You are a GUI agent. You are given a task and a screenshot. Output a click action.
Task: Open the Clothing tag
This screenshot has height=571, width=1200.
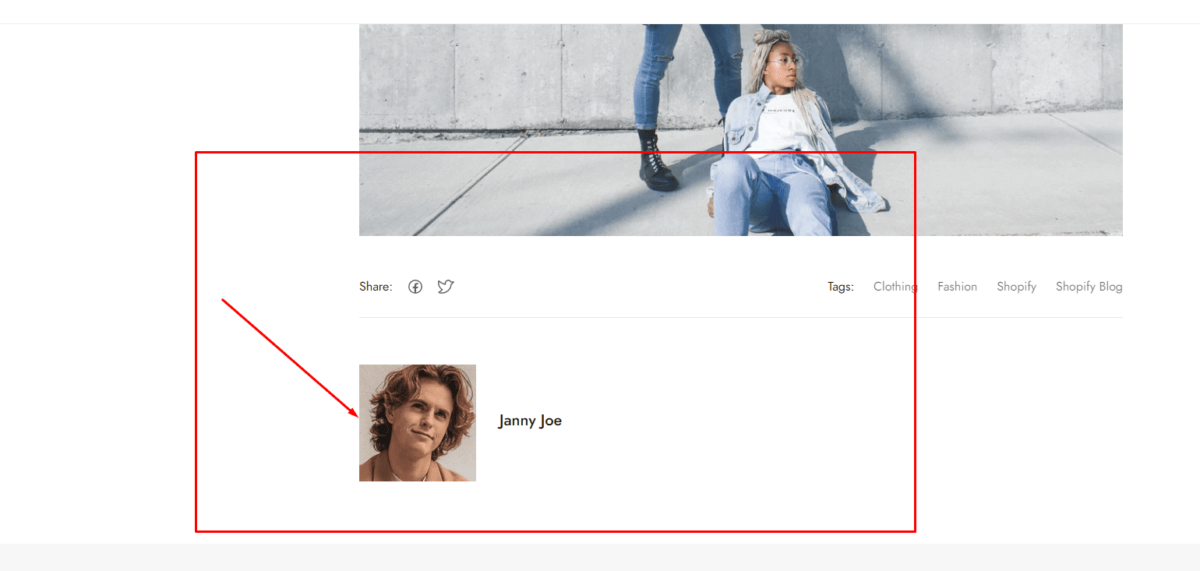pos(894,287)
